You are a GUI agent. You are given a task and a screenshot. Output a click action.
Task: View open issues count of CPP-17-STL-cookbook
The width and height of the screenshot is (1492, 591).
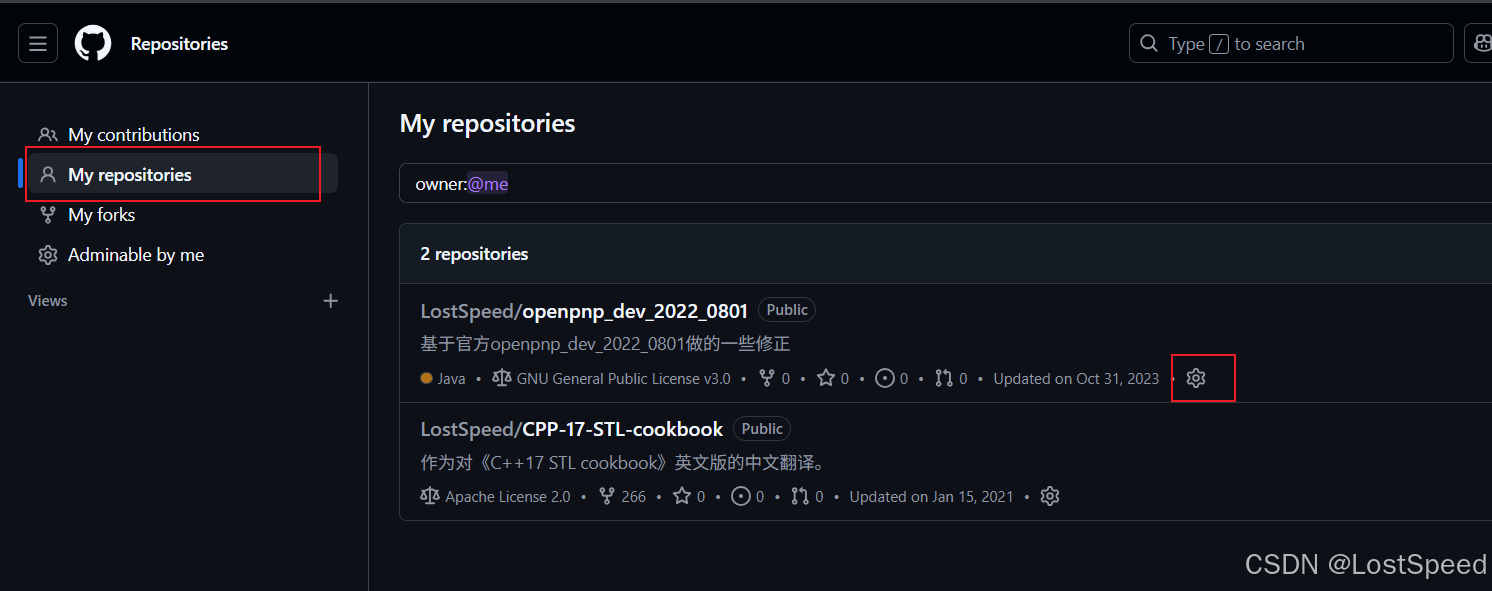point(748,496)
